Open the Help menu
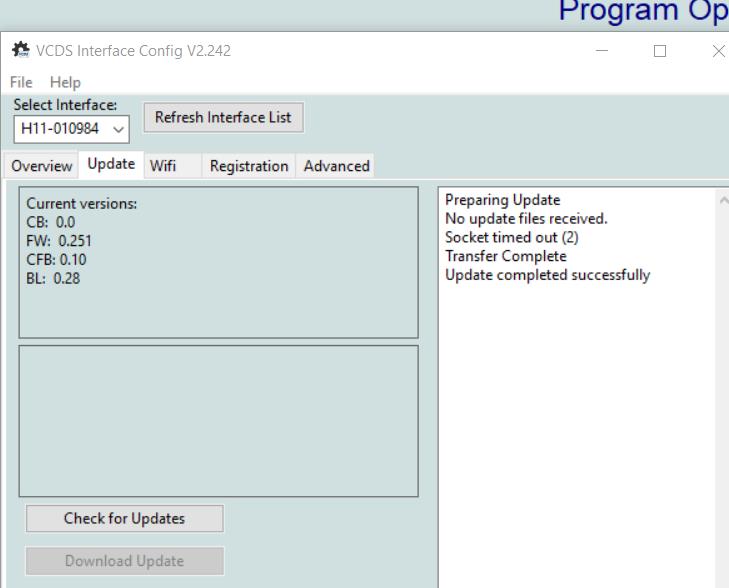Screen dimensions: 729x588 tap(65, 82)
